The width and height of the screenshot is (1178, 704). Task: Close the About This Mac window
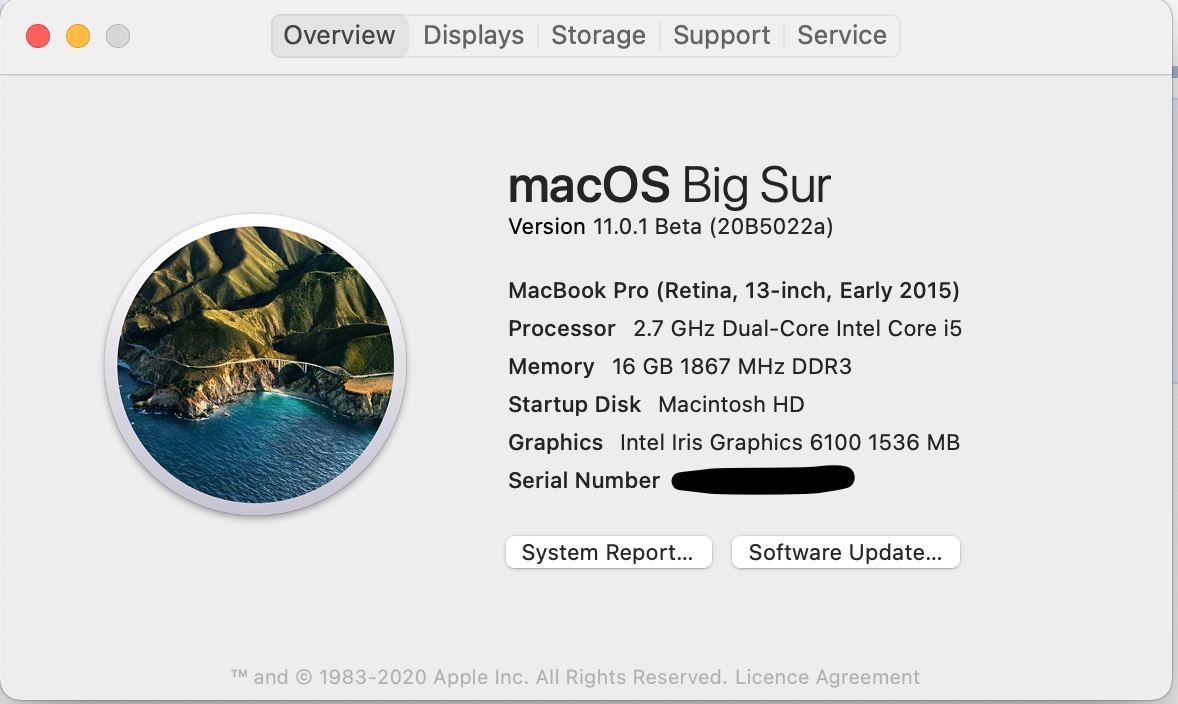(x=38, y=37)
